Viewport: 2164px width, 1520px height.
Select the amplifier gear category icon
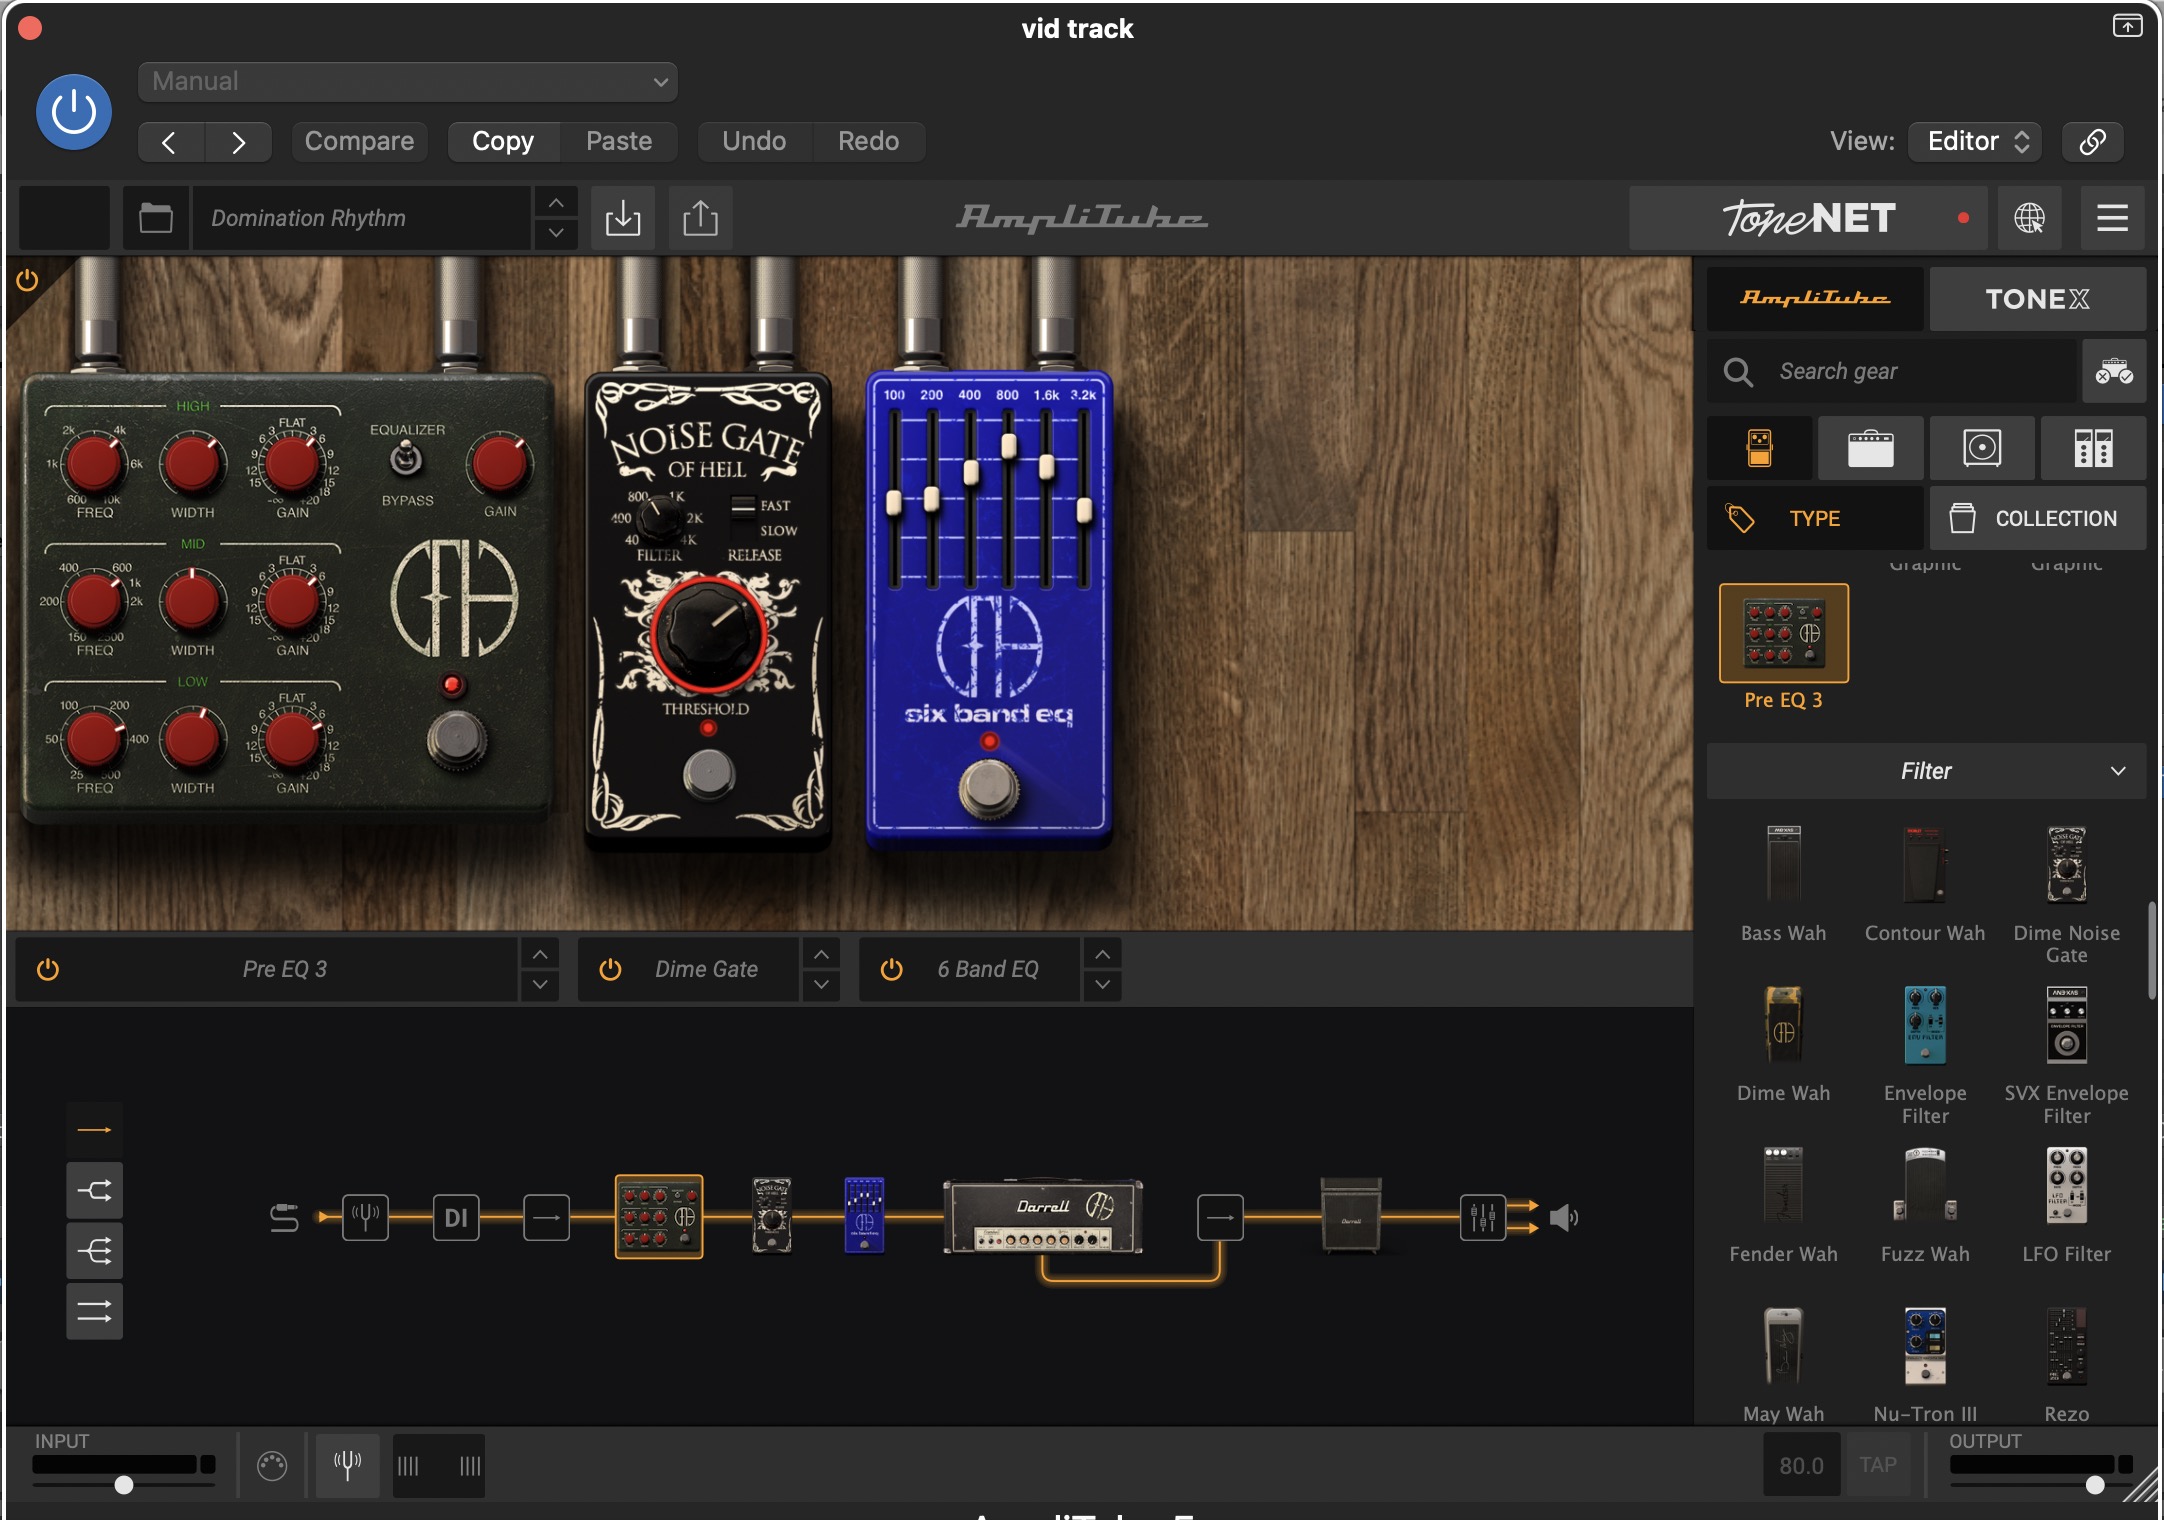[x=1870, y=448]
